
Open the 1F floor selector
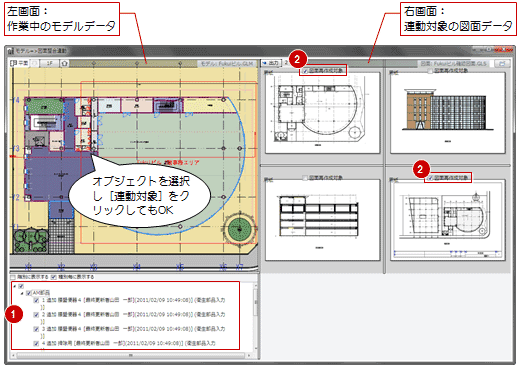50,63
